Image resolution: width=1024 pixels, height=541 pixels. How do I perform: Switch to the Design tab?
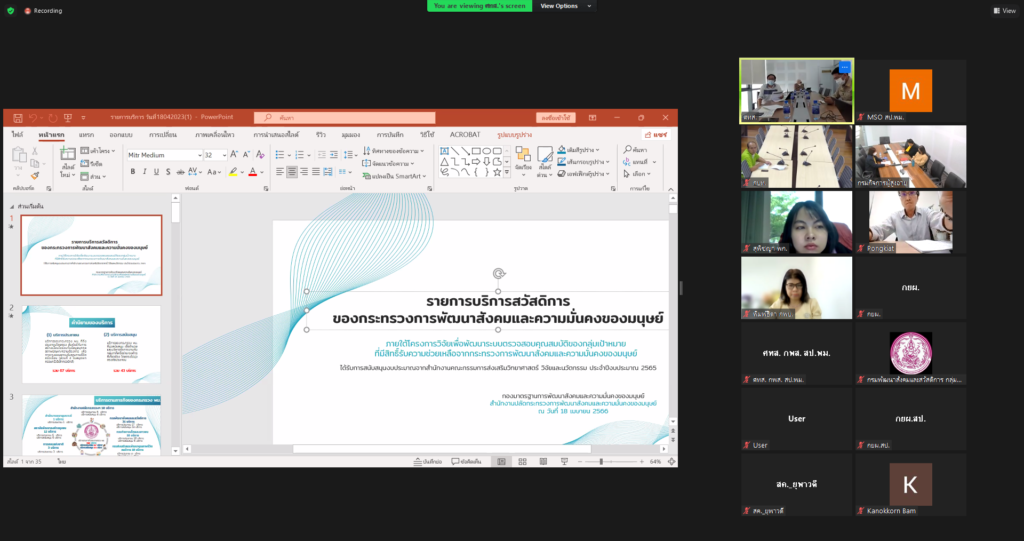(121, 135)
